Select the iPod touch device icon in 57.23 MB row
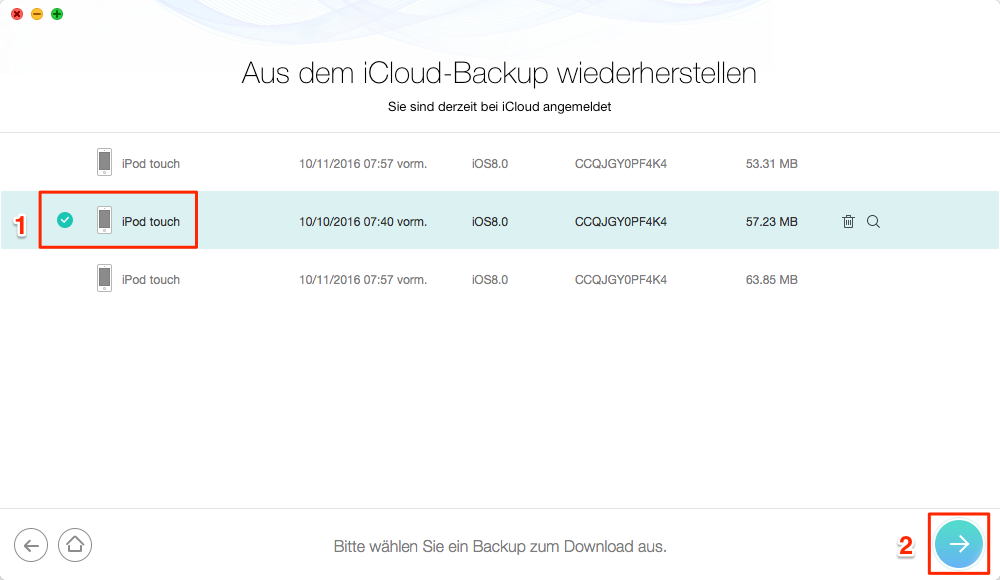Image resolution: width=1000 pixels, height=580 pixels. [105, 220]
